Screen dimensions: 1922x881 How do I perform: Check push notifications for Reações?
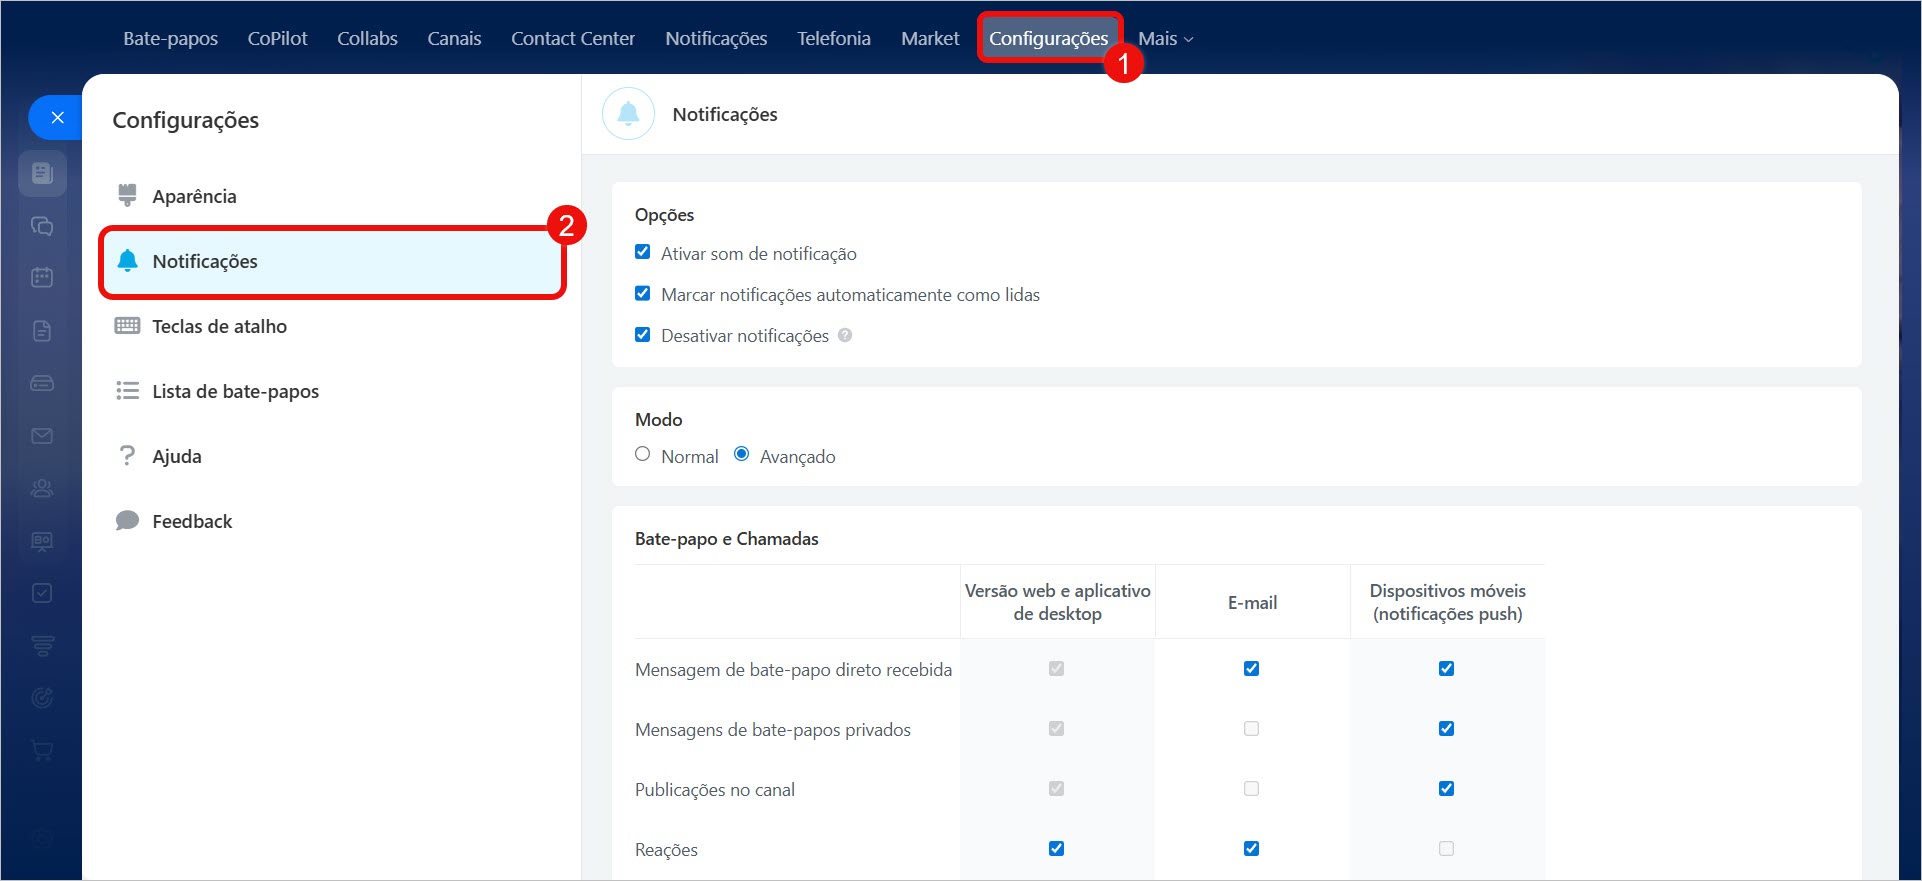pyautogui.click(x=1446, y=848)
